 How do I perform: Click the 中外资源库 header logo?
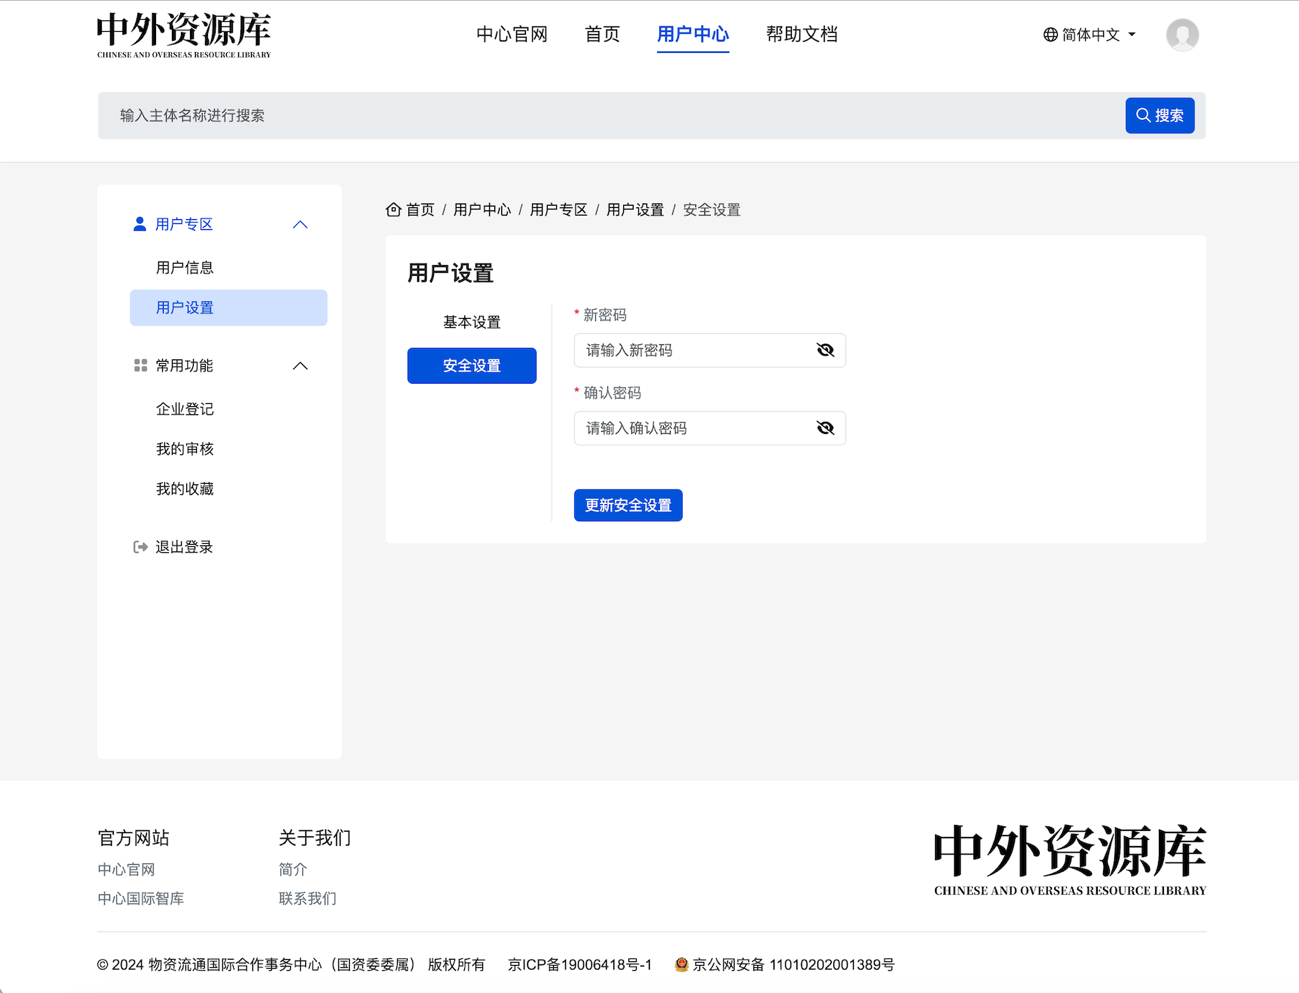pos(184,35)
